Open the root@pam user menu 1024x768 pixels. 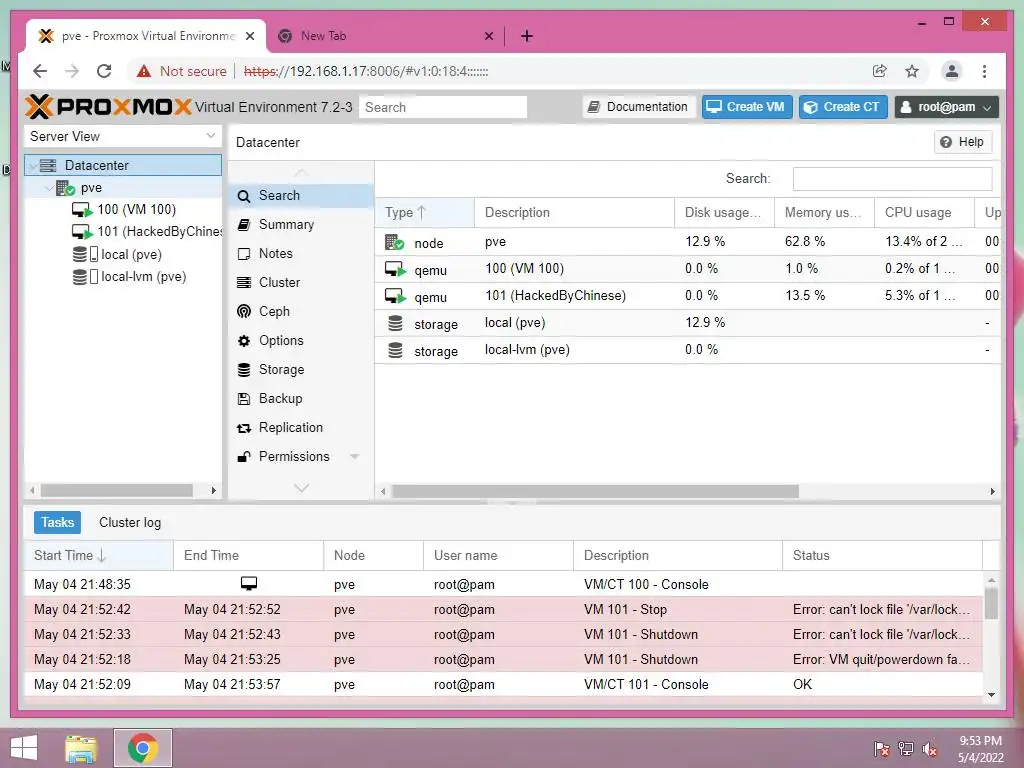tap(946, 107)
